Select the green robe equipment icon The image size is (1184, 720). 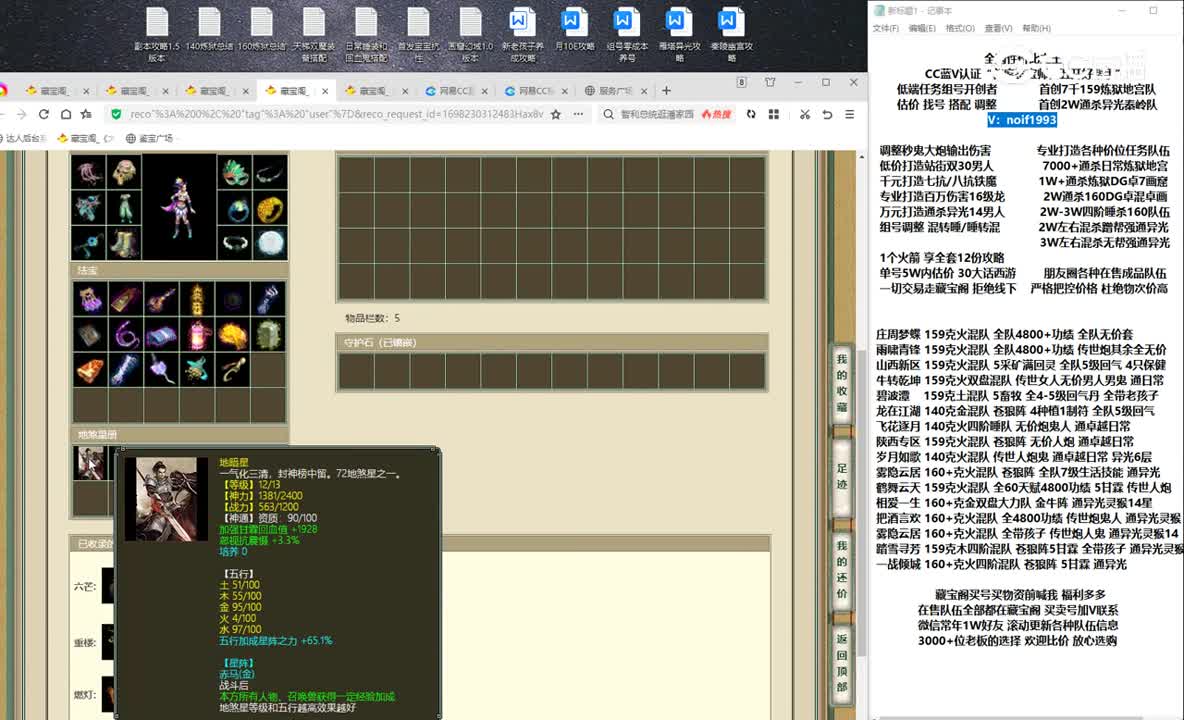[x=124, y=208]
